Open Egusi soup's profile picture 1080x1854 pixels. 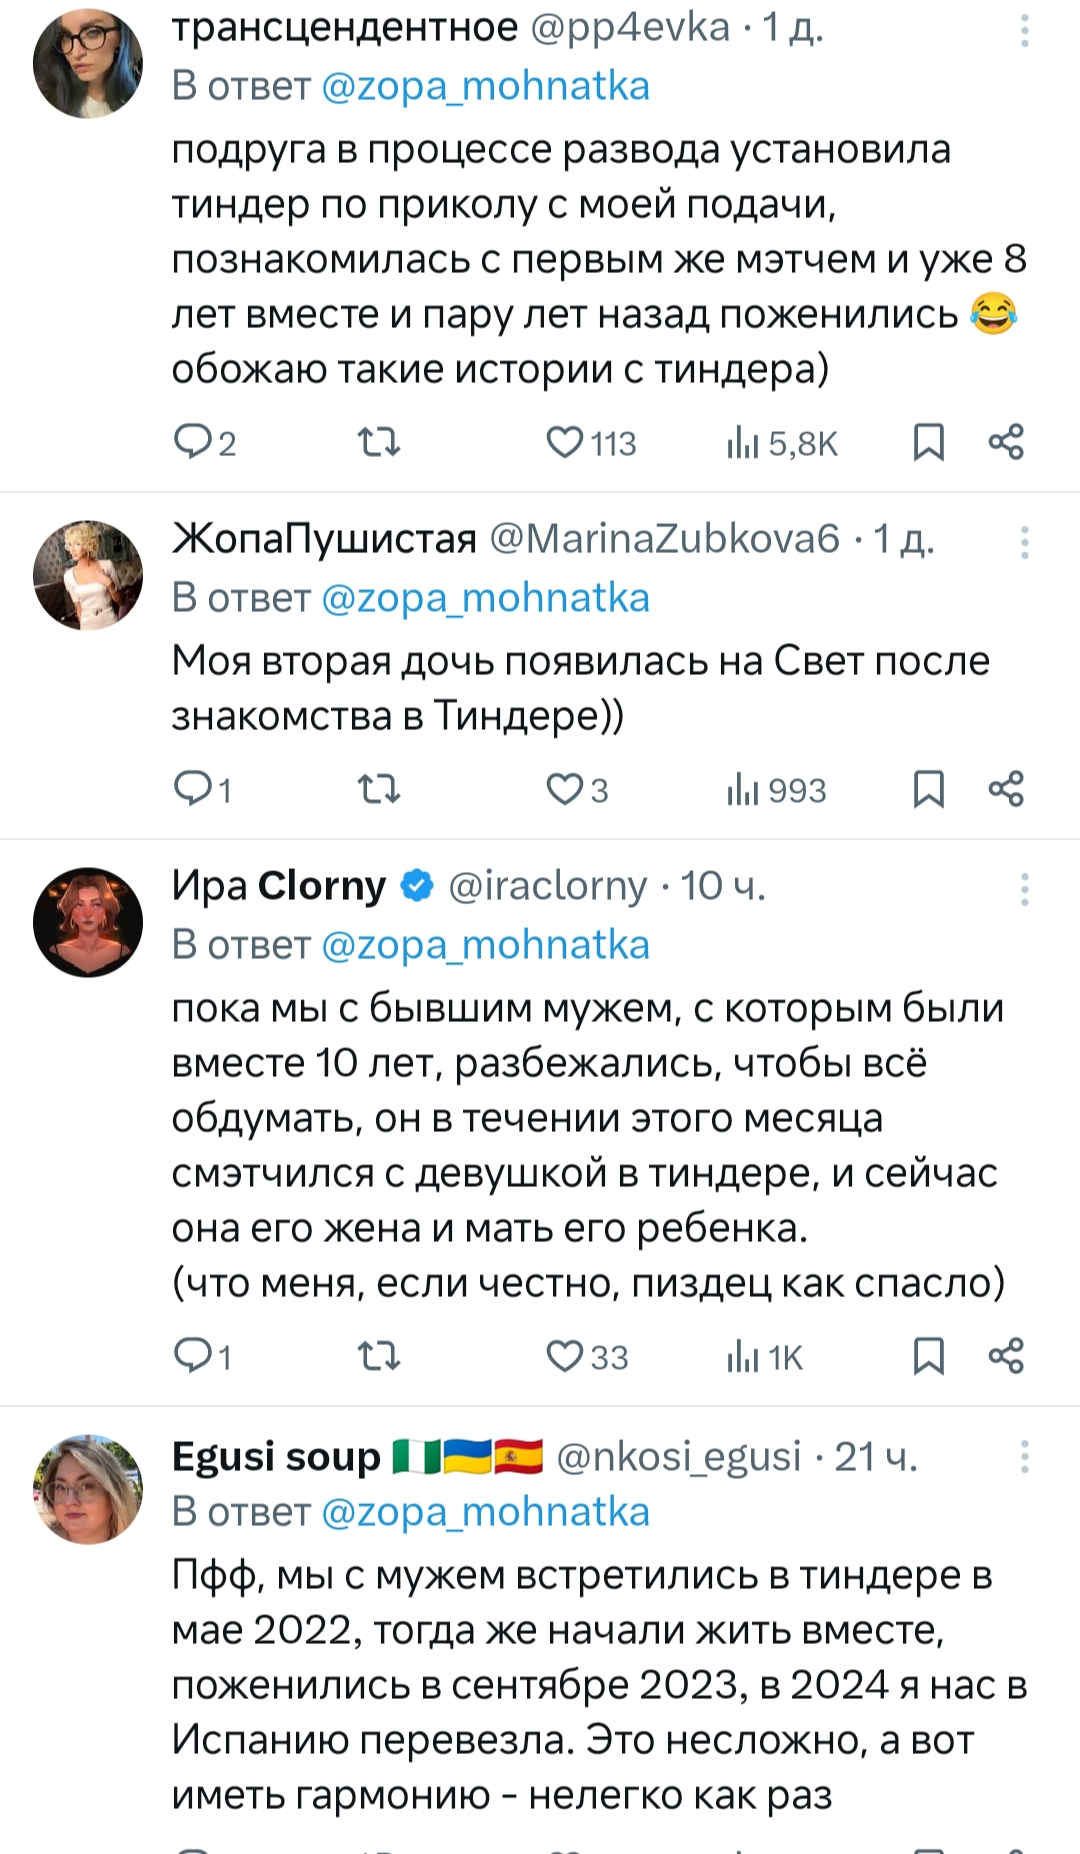[x=88, y=1490]
